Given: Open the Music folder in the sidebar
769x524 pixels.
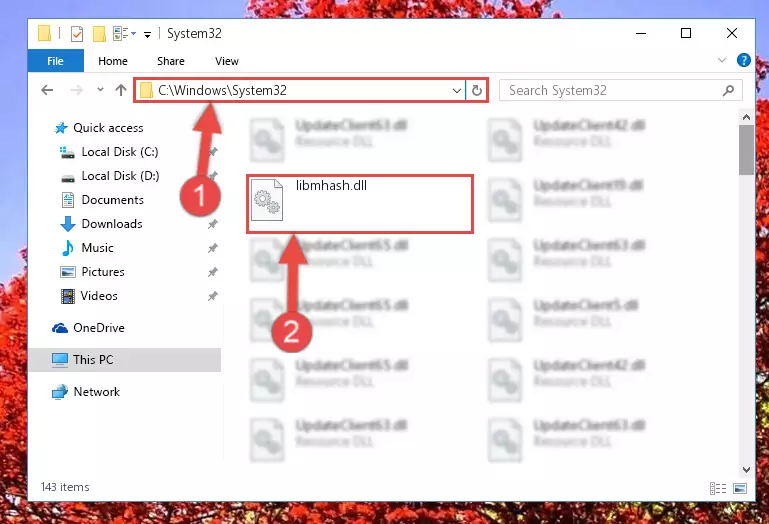Looking at the screenshot, I should pyautogui.click(x=97, y=248).
